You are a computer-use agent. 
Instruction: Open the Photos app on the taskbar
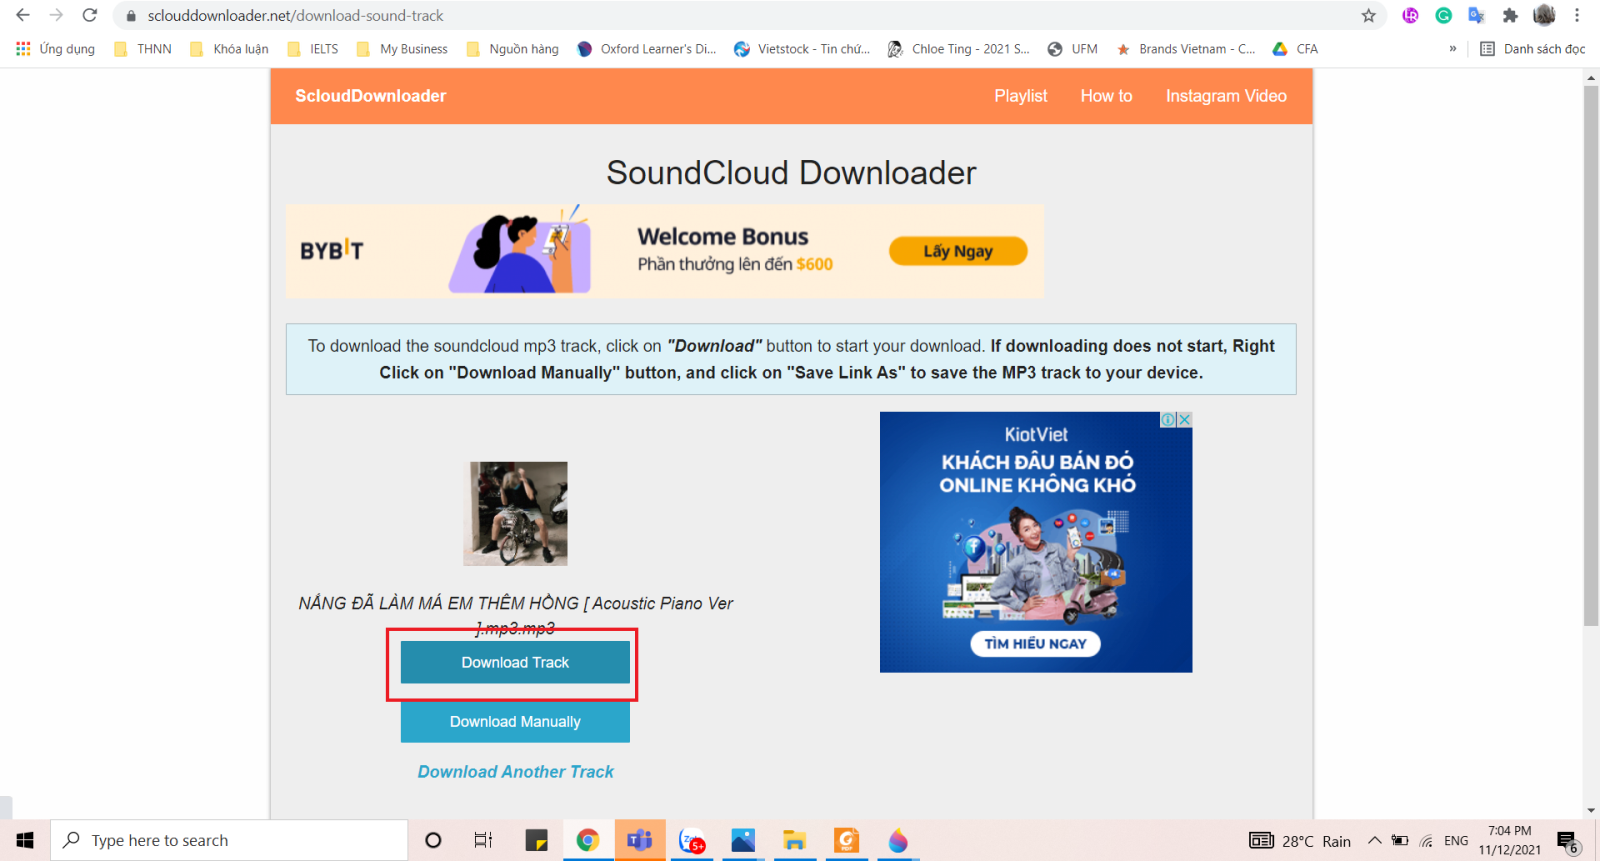coord(743,841)
